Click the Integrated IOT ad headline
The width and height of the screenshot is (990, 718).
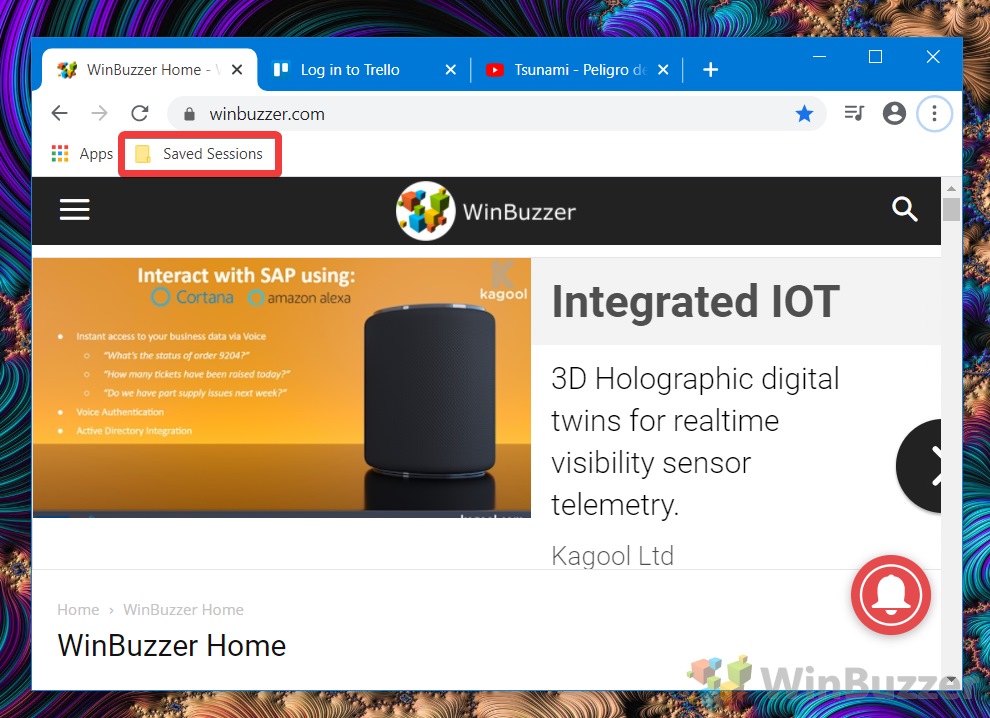click(695, 301)
